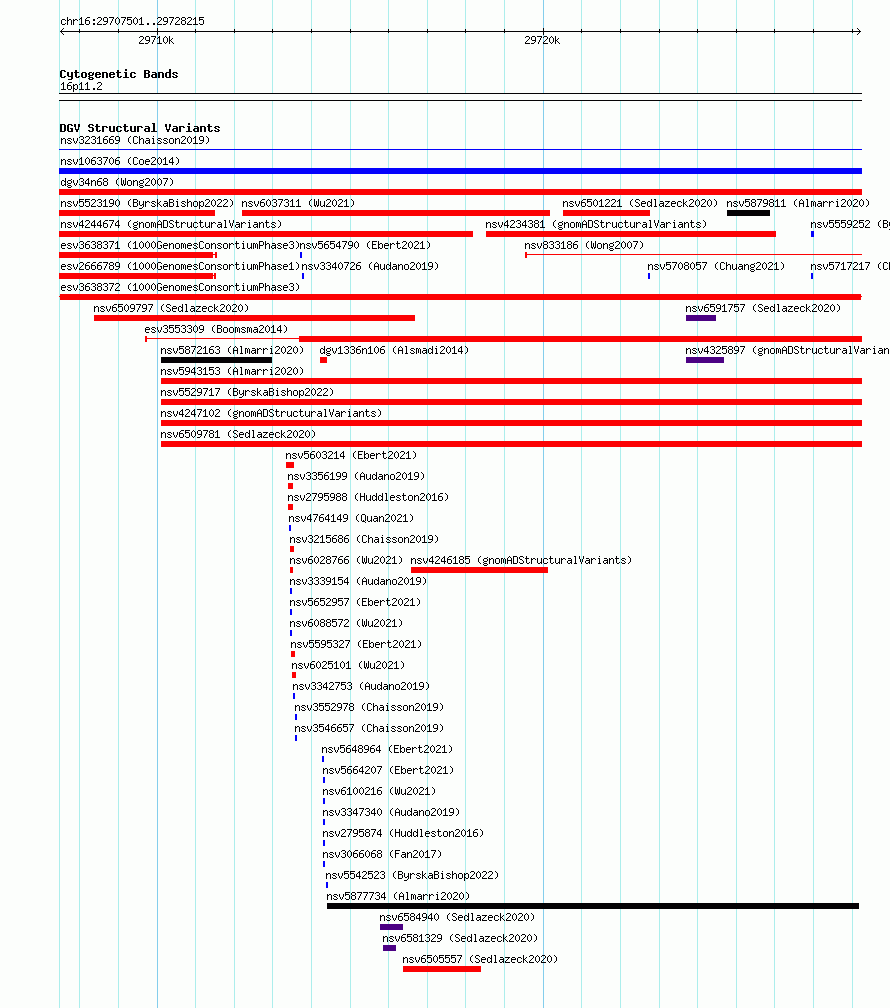
Task: Click nsv3340726 (Audano2019) label
Action: tap(370, 266)
